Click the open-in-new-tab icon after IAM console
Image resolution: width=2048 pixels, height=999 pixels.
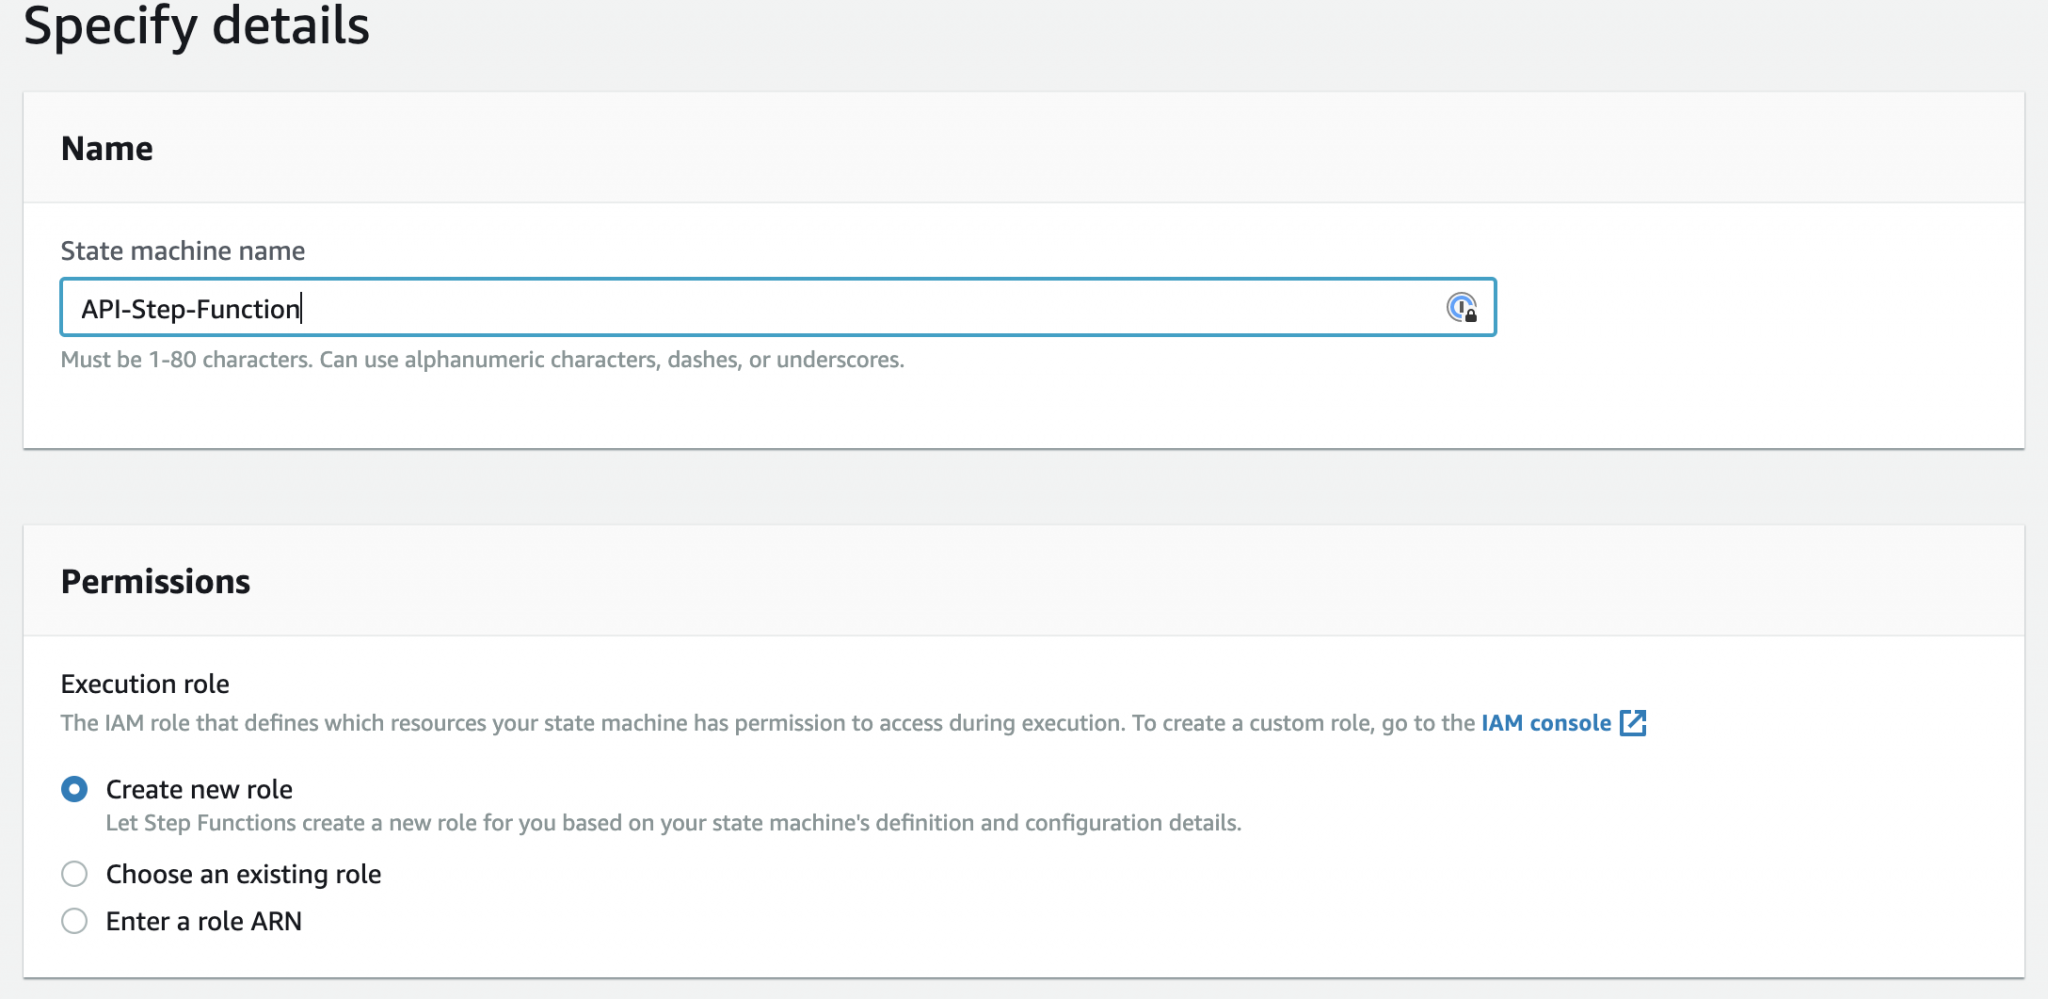[1634, 723]
